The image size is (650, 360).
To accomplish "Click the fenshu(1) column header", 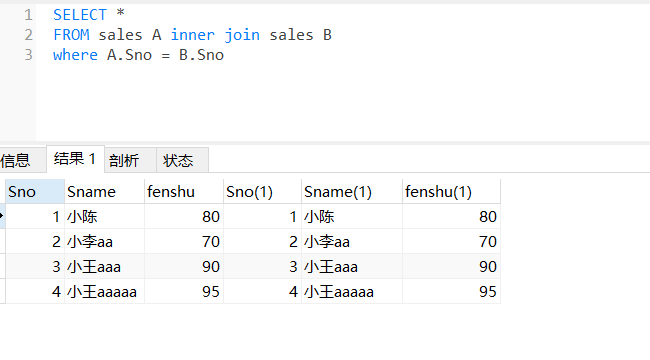I will click(451, 192).
